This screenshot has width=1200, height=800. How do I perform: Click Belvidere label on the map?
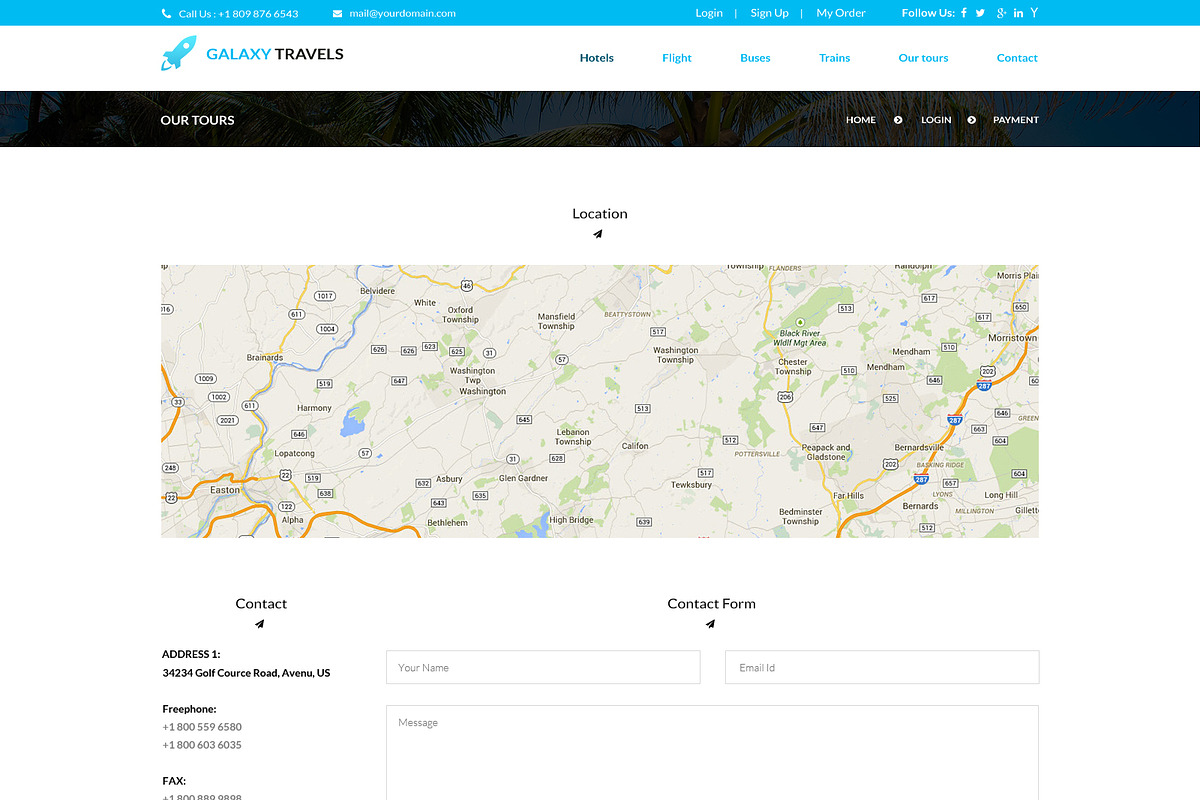pyautogui.click(x=378, y=291)
